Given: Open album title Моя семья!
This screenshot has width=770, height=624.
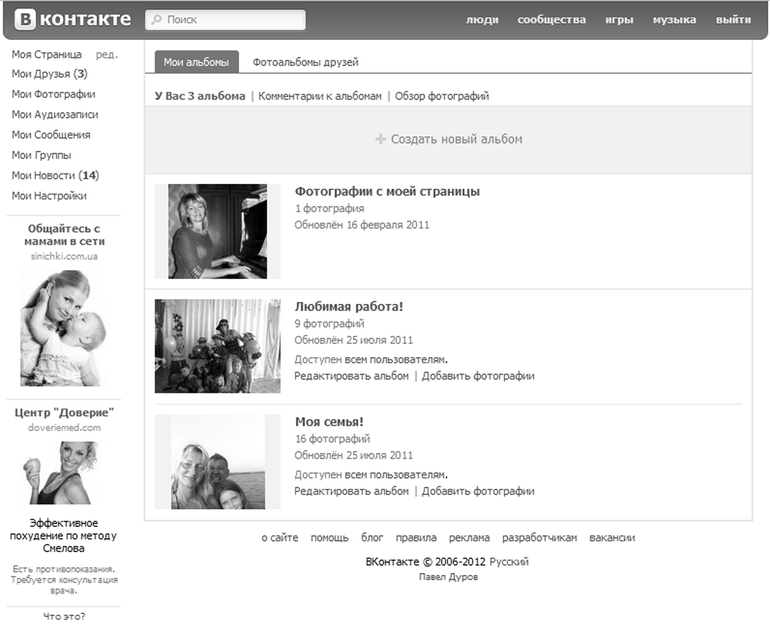Looking at the screenshot, I should click(329, 422).
